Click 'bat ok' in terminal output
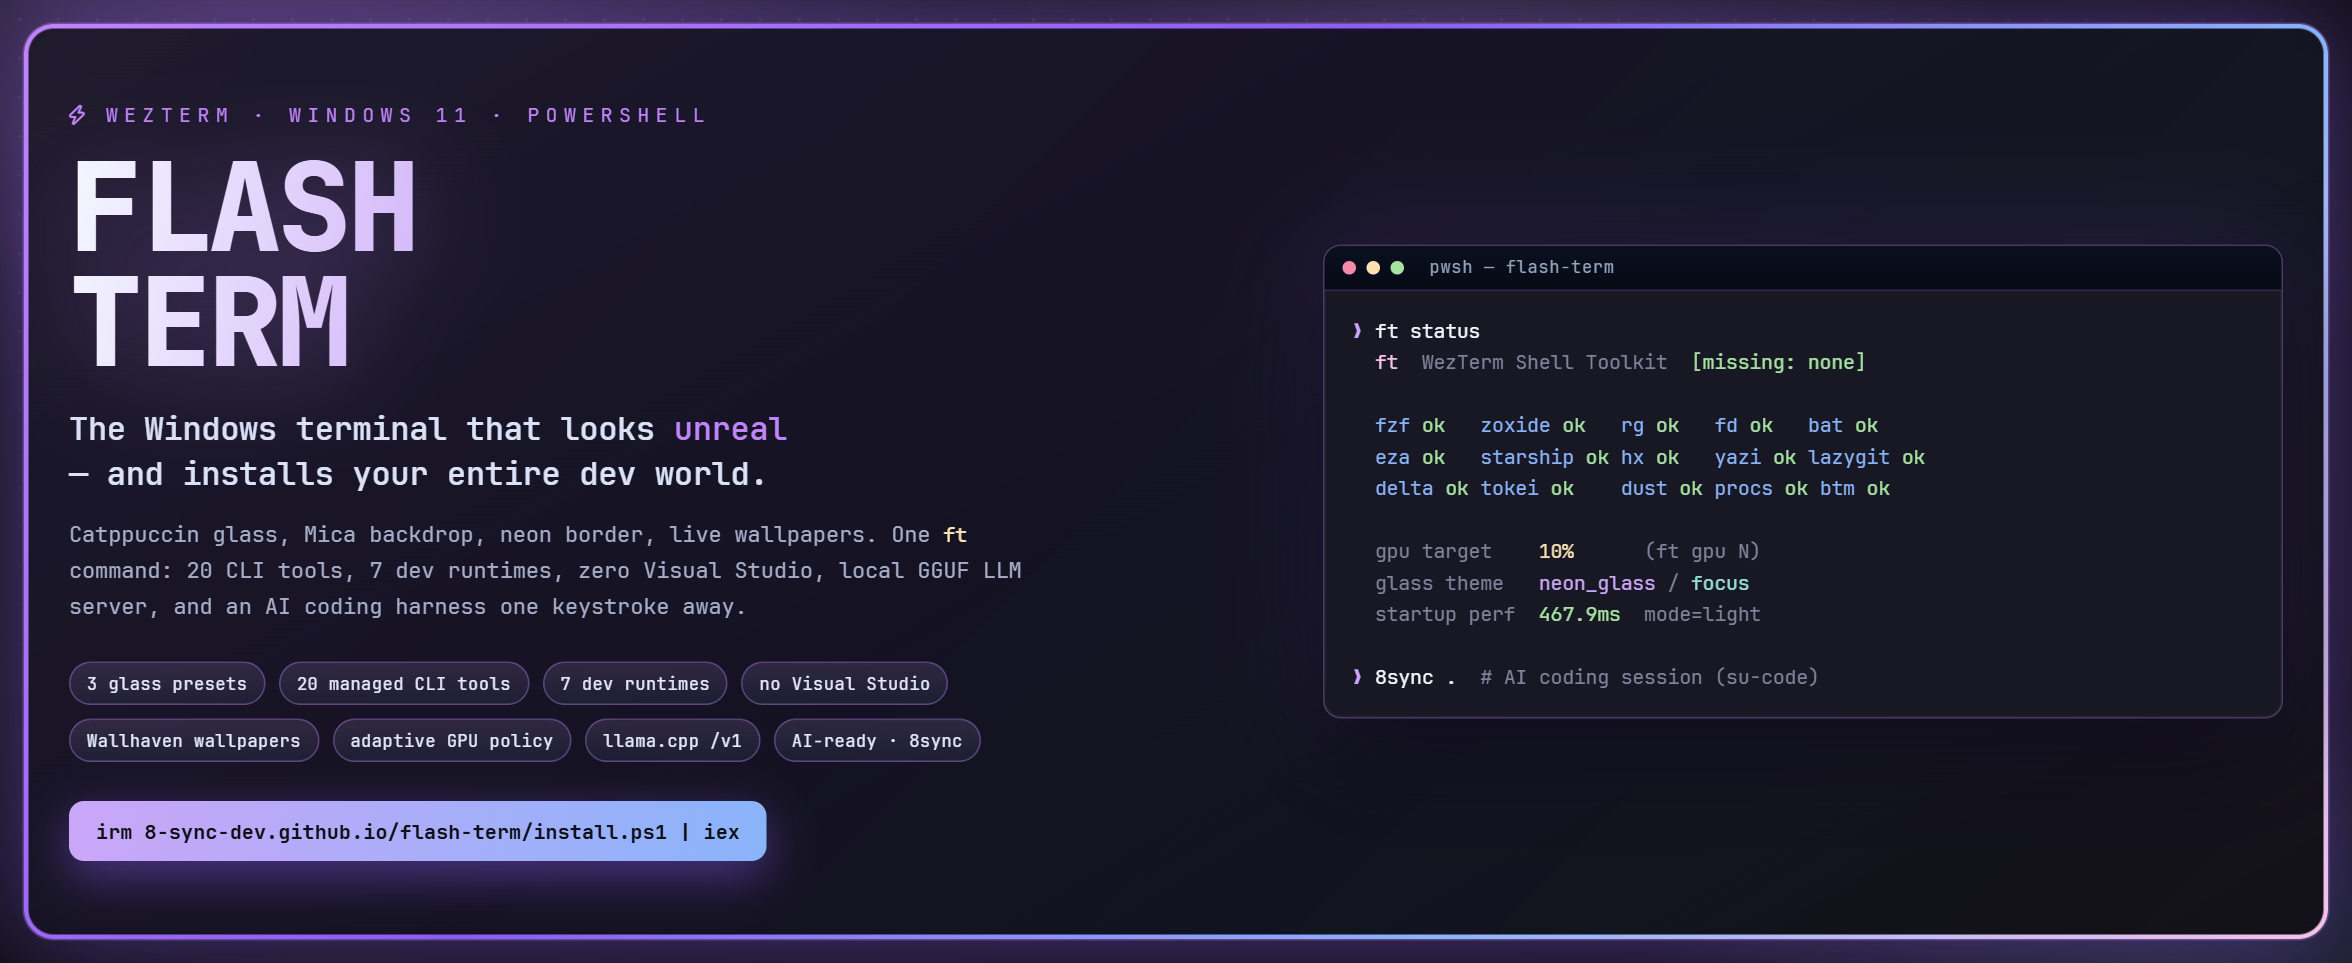Screen dimensions: 2352x963 point(1843,425)
